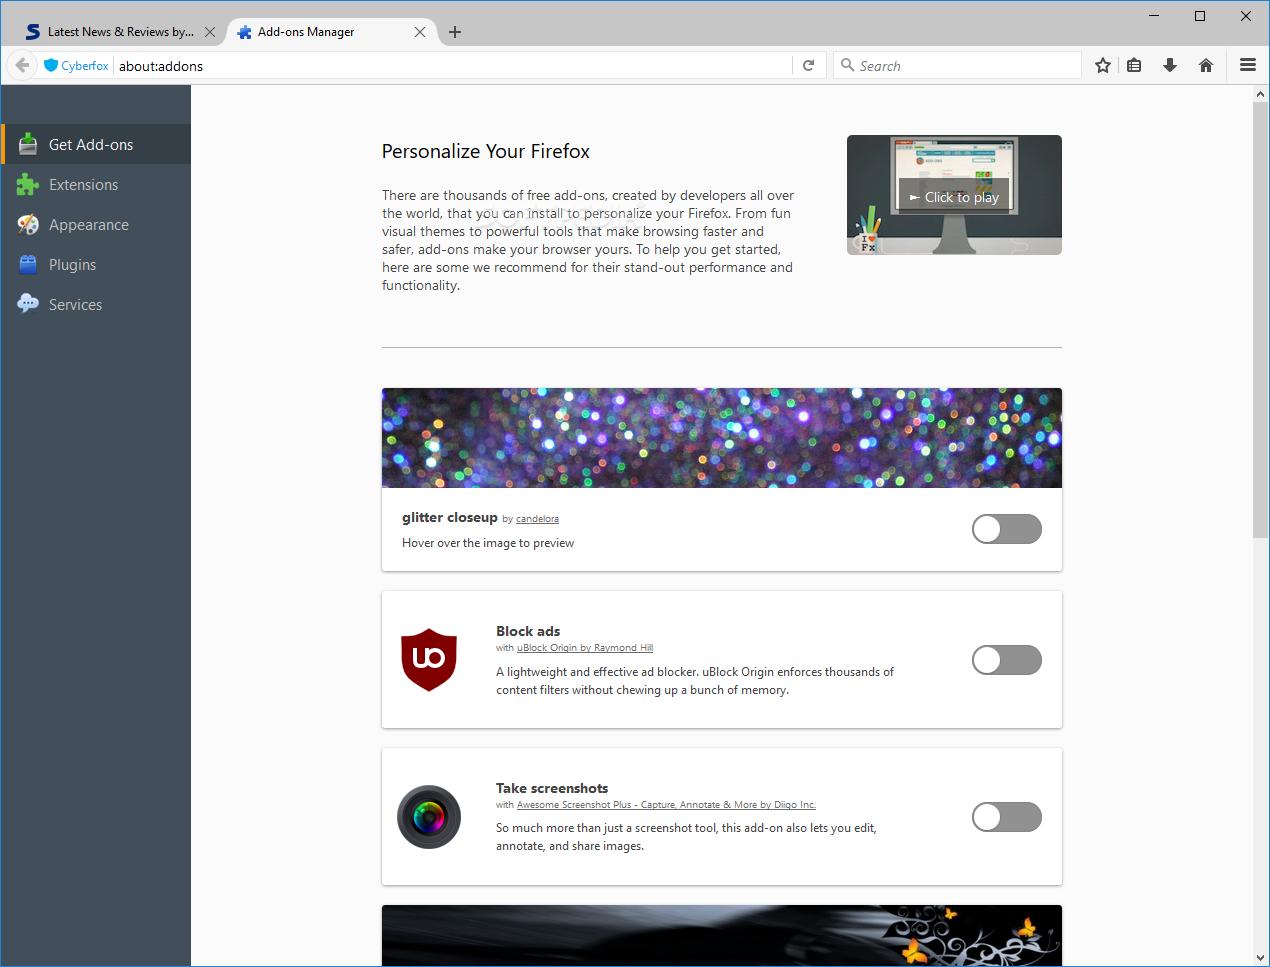
Task: Click the Personalize Your Firefox heading
Action: (486, 151)
